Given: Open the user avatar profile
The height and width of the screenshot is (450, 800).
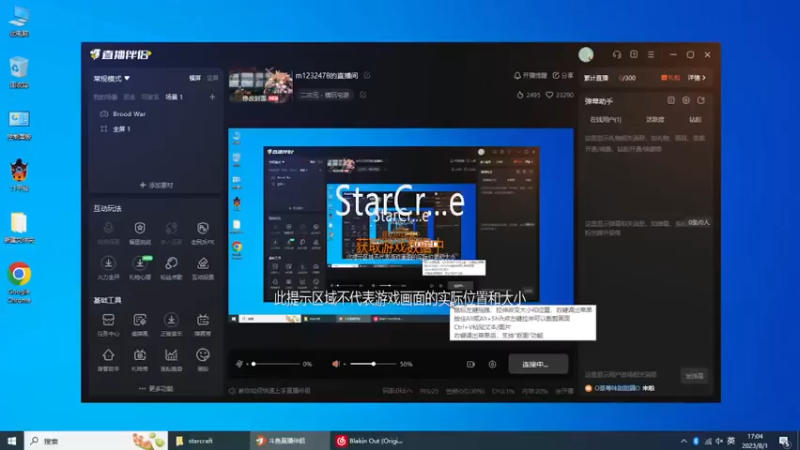Looking at the screenshot, I should pos(586,55).
